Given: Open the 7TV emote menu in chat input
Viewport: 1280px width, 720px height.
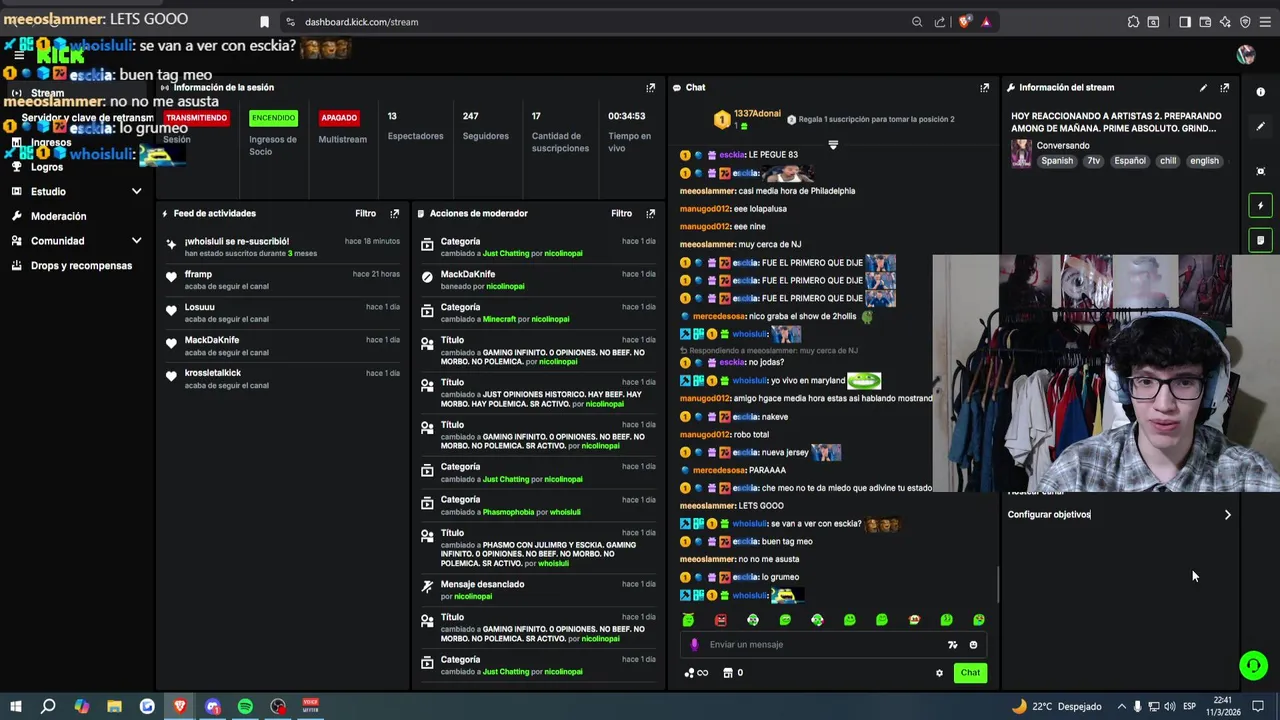Looking at the screenshot, I should pyautogui.click(x=952, y=645).
